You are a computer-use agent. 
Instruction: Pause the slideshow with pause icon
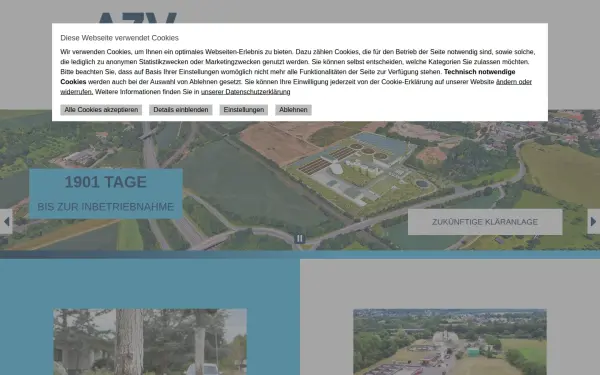300,239
